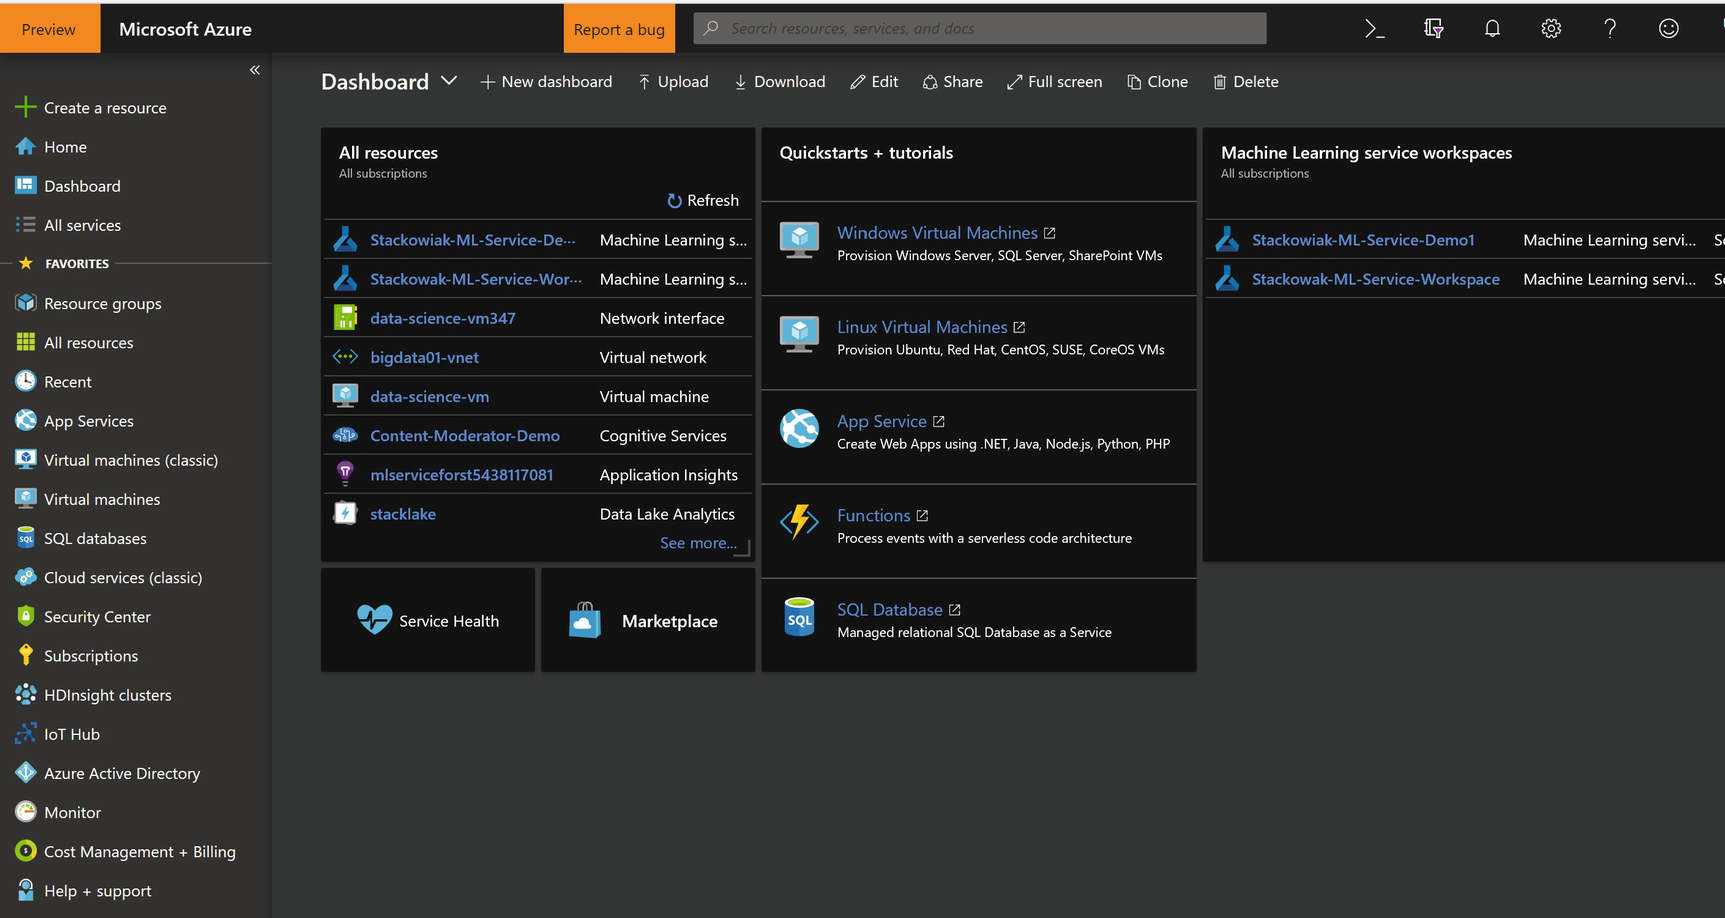Open Azure Active Directory from favorites
Image resolution: width=1725 pixels, height=918 pixels.
[121, 774]
